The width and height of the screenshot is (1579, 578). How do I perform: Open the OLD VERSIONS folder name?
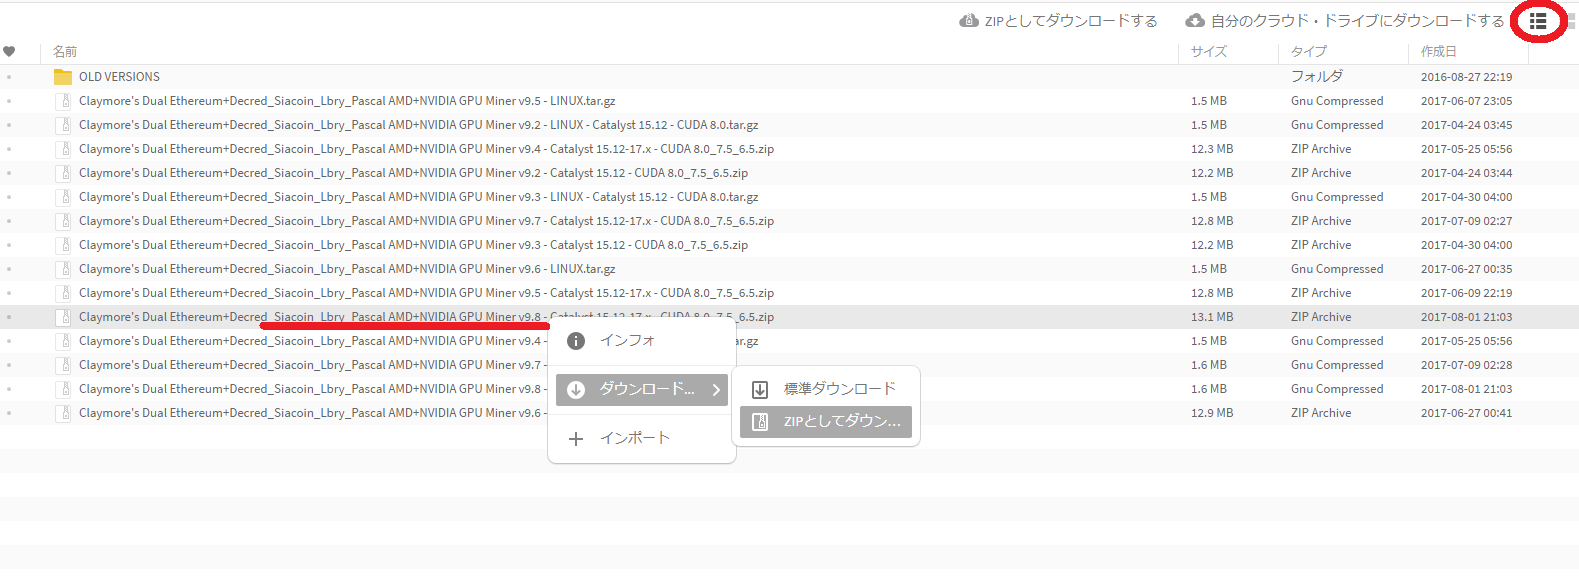[x=119, y=77]
